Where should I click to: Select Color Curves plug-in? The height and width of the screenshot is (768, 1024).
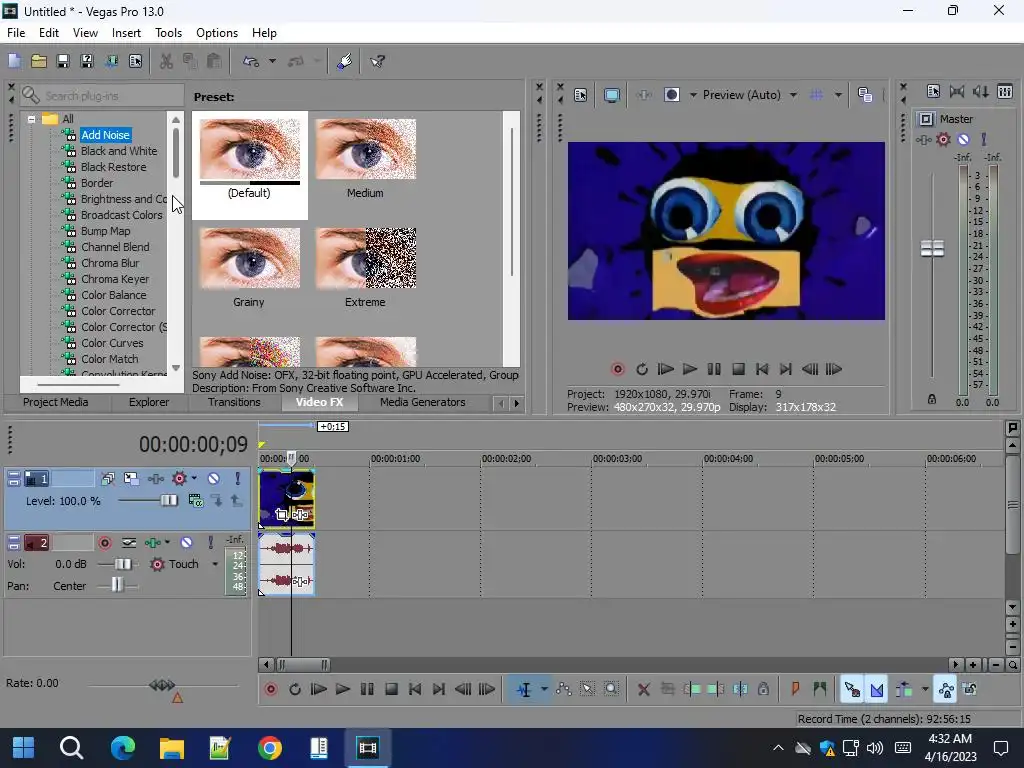click(x=112, y=343)
